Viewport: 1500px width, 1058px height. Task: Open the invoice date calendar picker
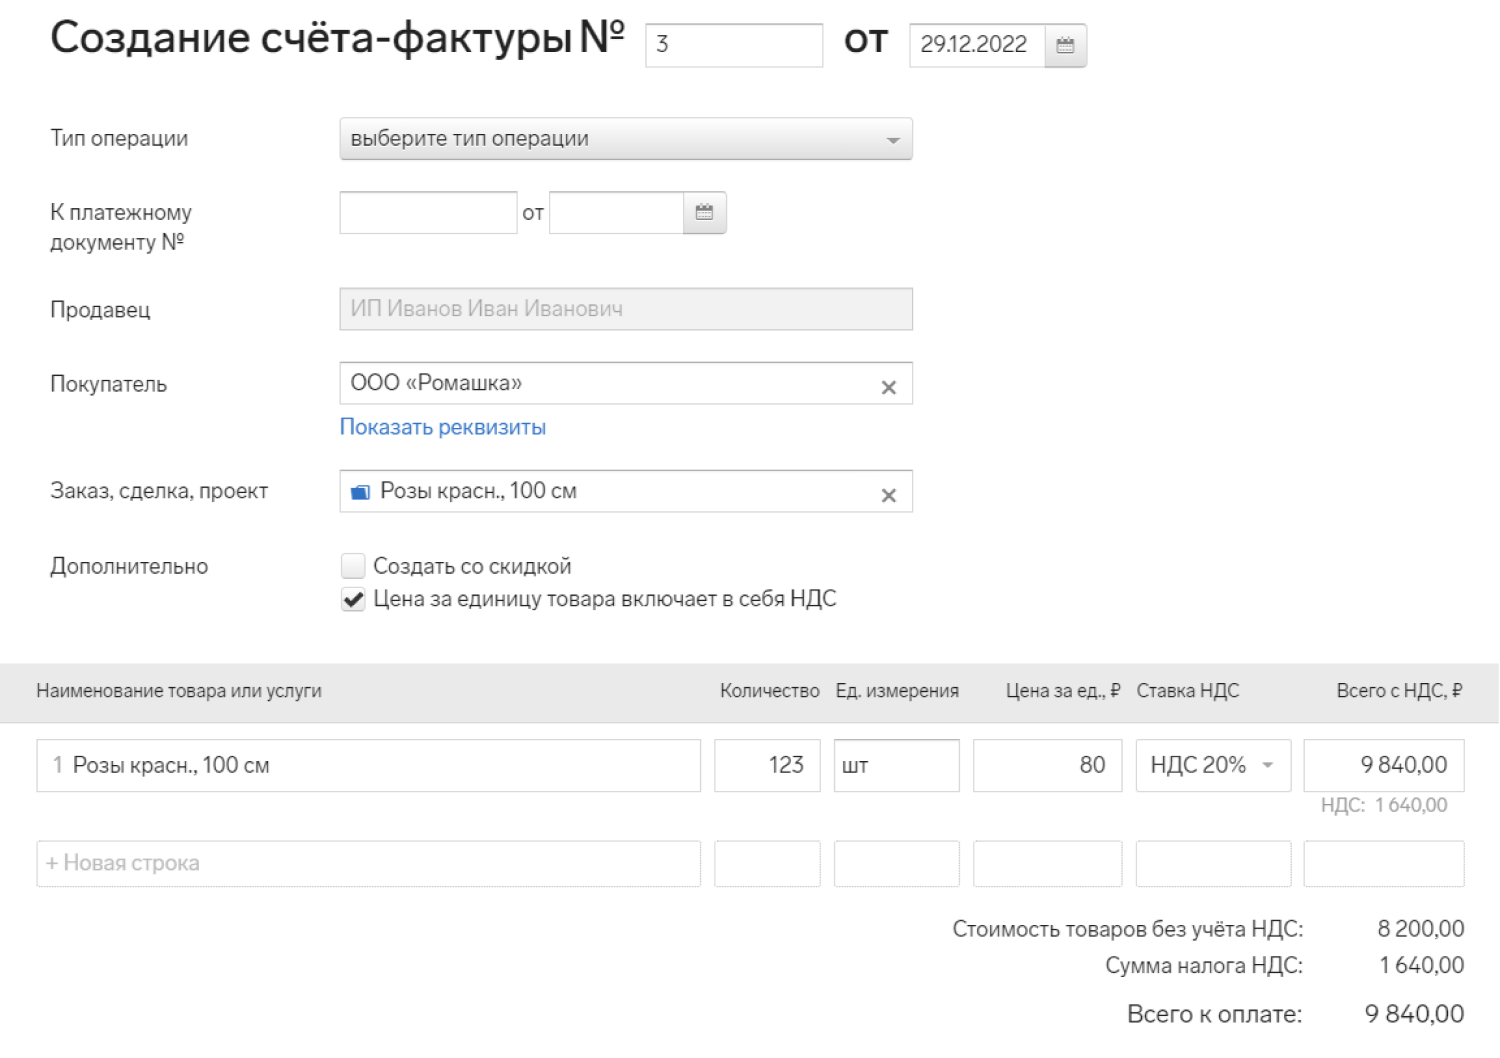(x=1065, y=45)
